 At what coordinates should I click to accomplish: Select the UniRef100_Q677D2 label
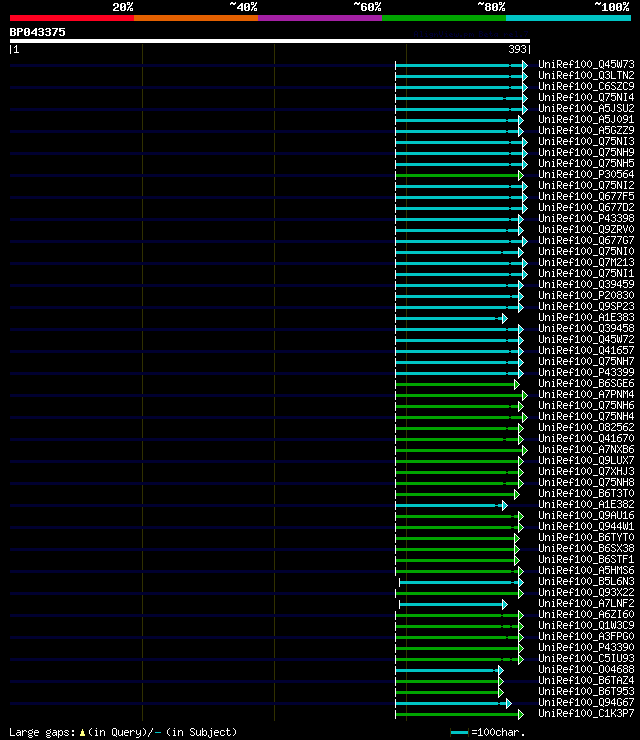coord(586,208)
